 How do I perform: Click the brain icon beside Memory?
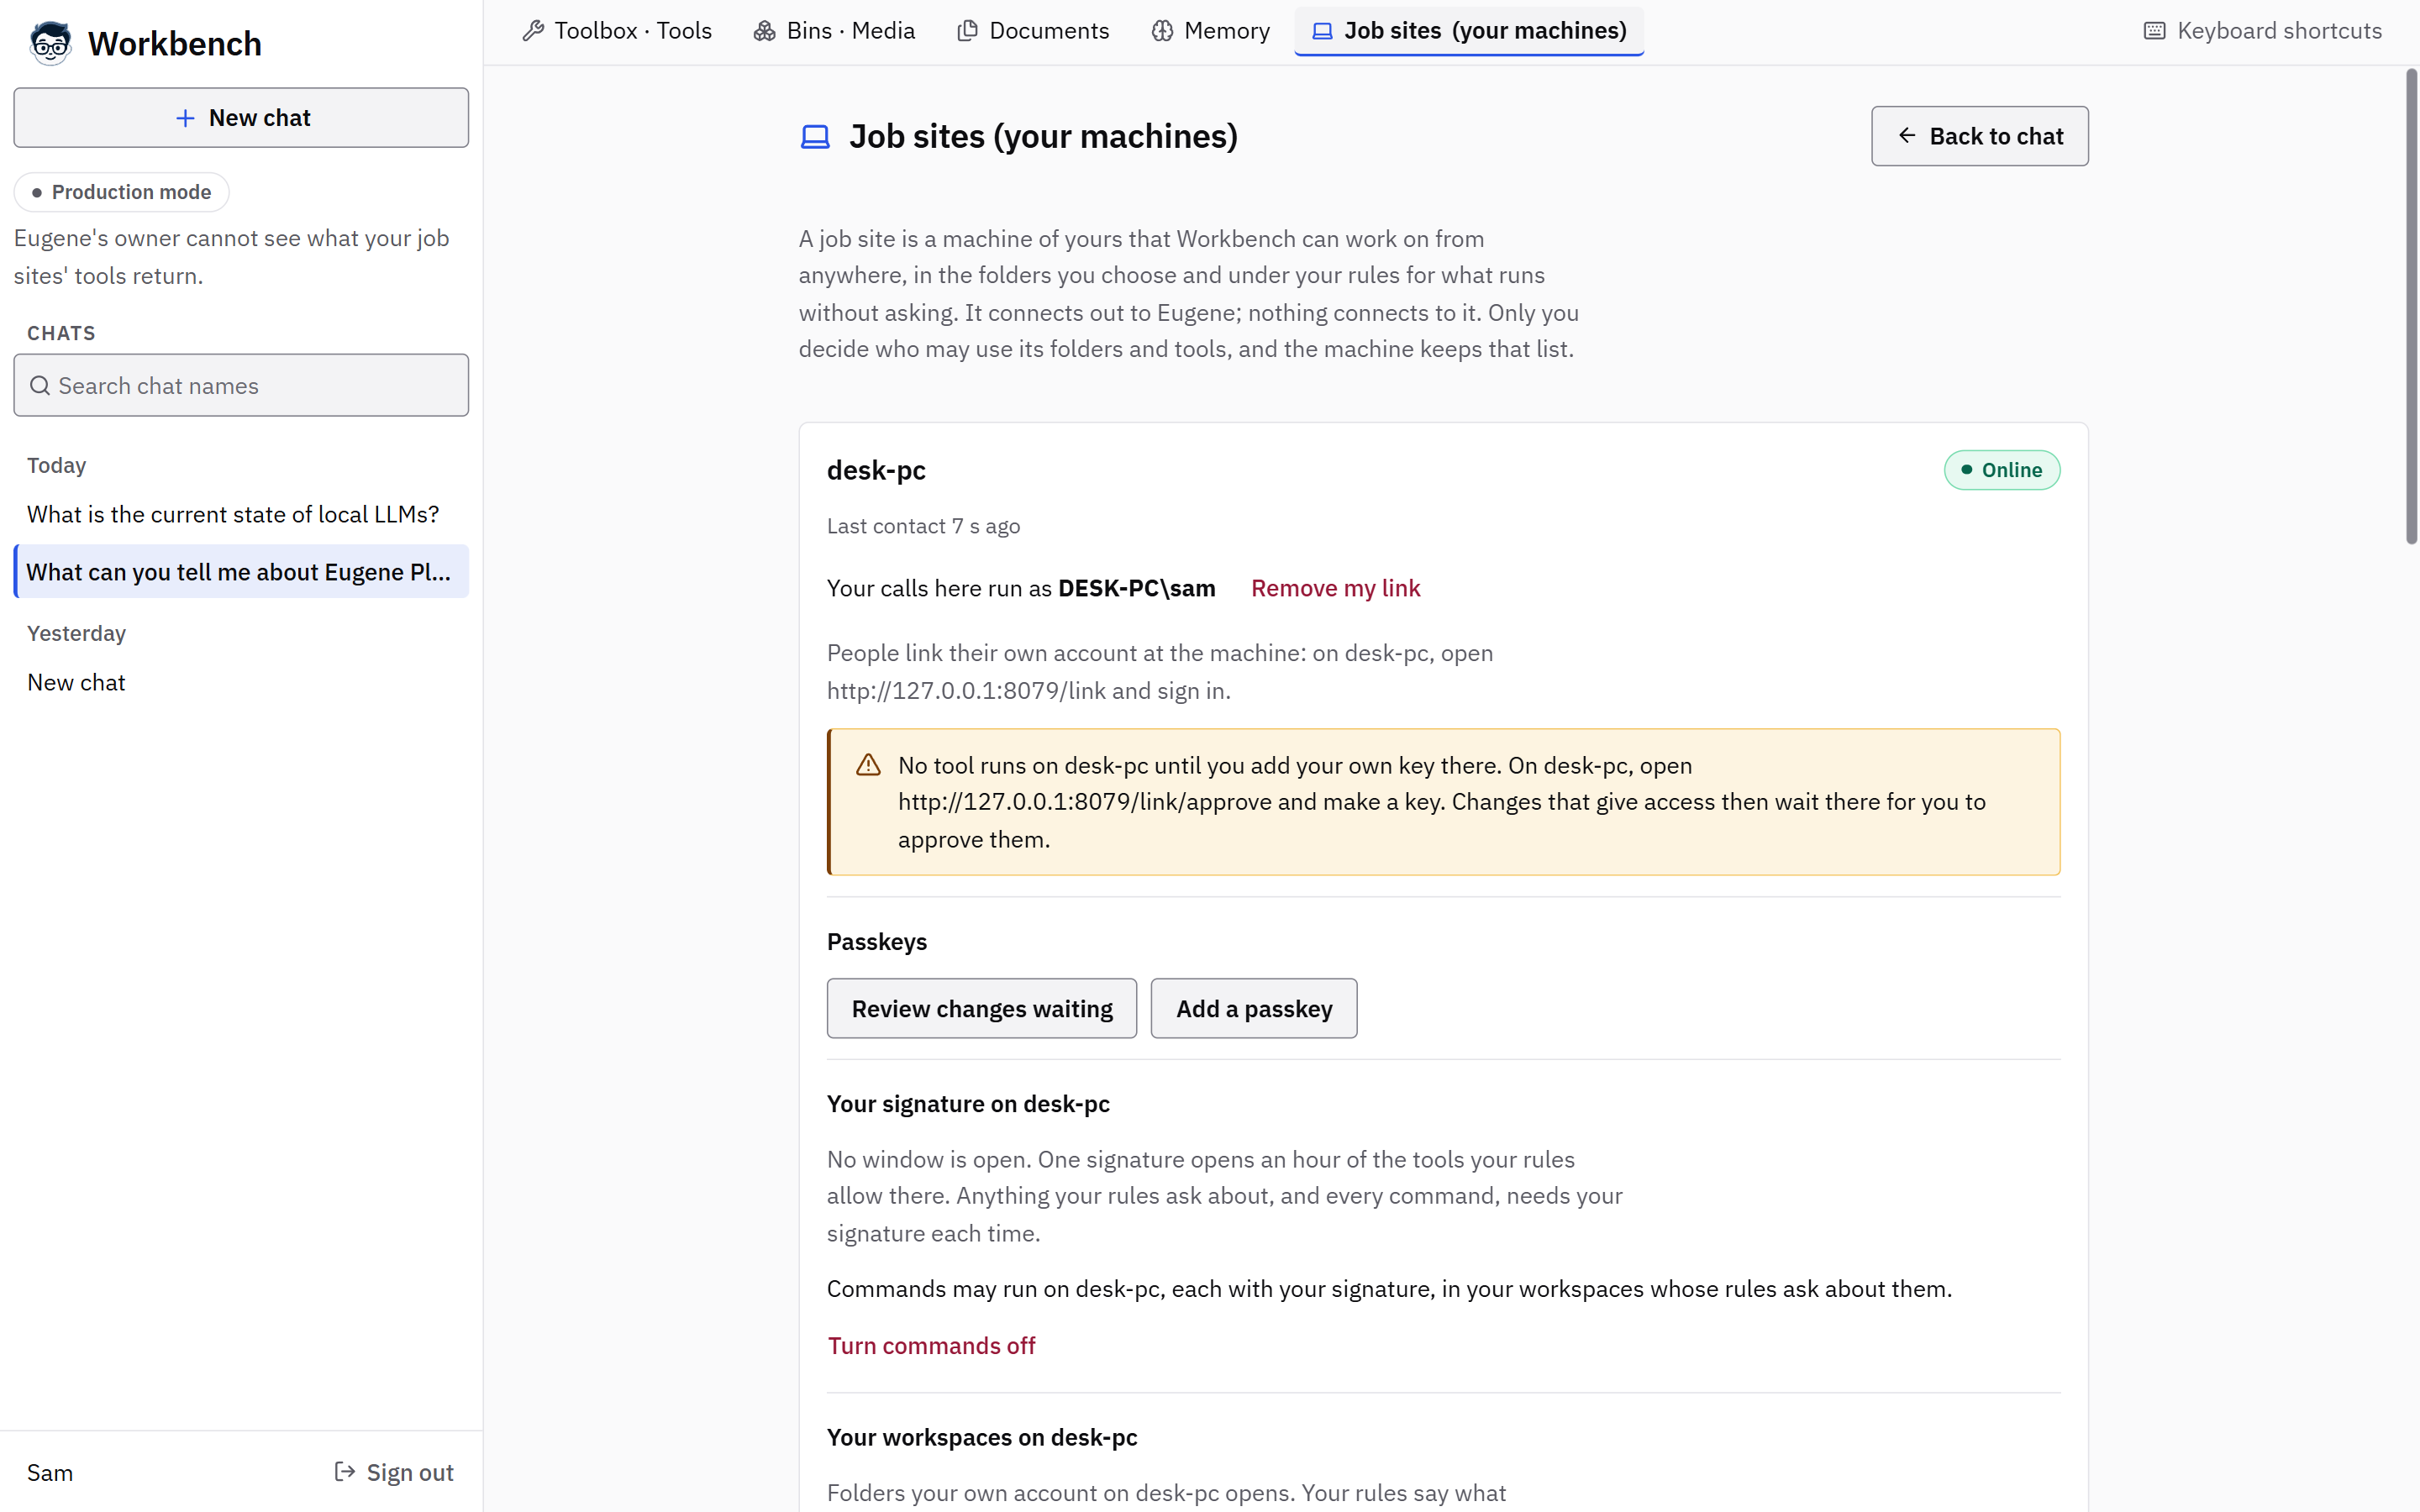[1162, 31]
